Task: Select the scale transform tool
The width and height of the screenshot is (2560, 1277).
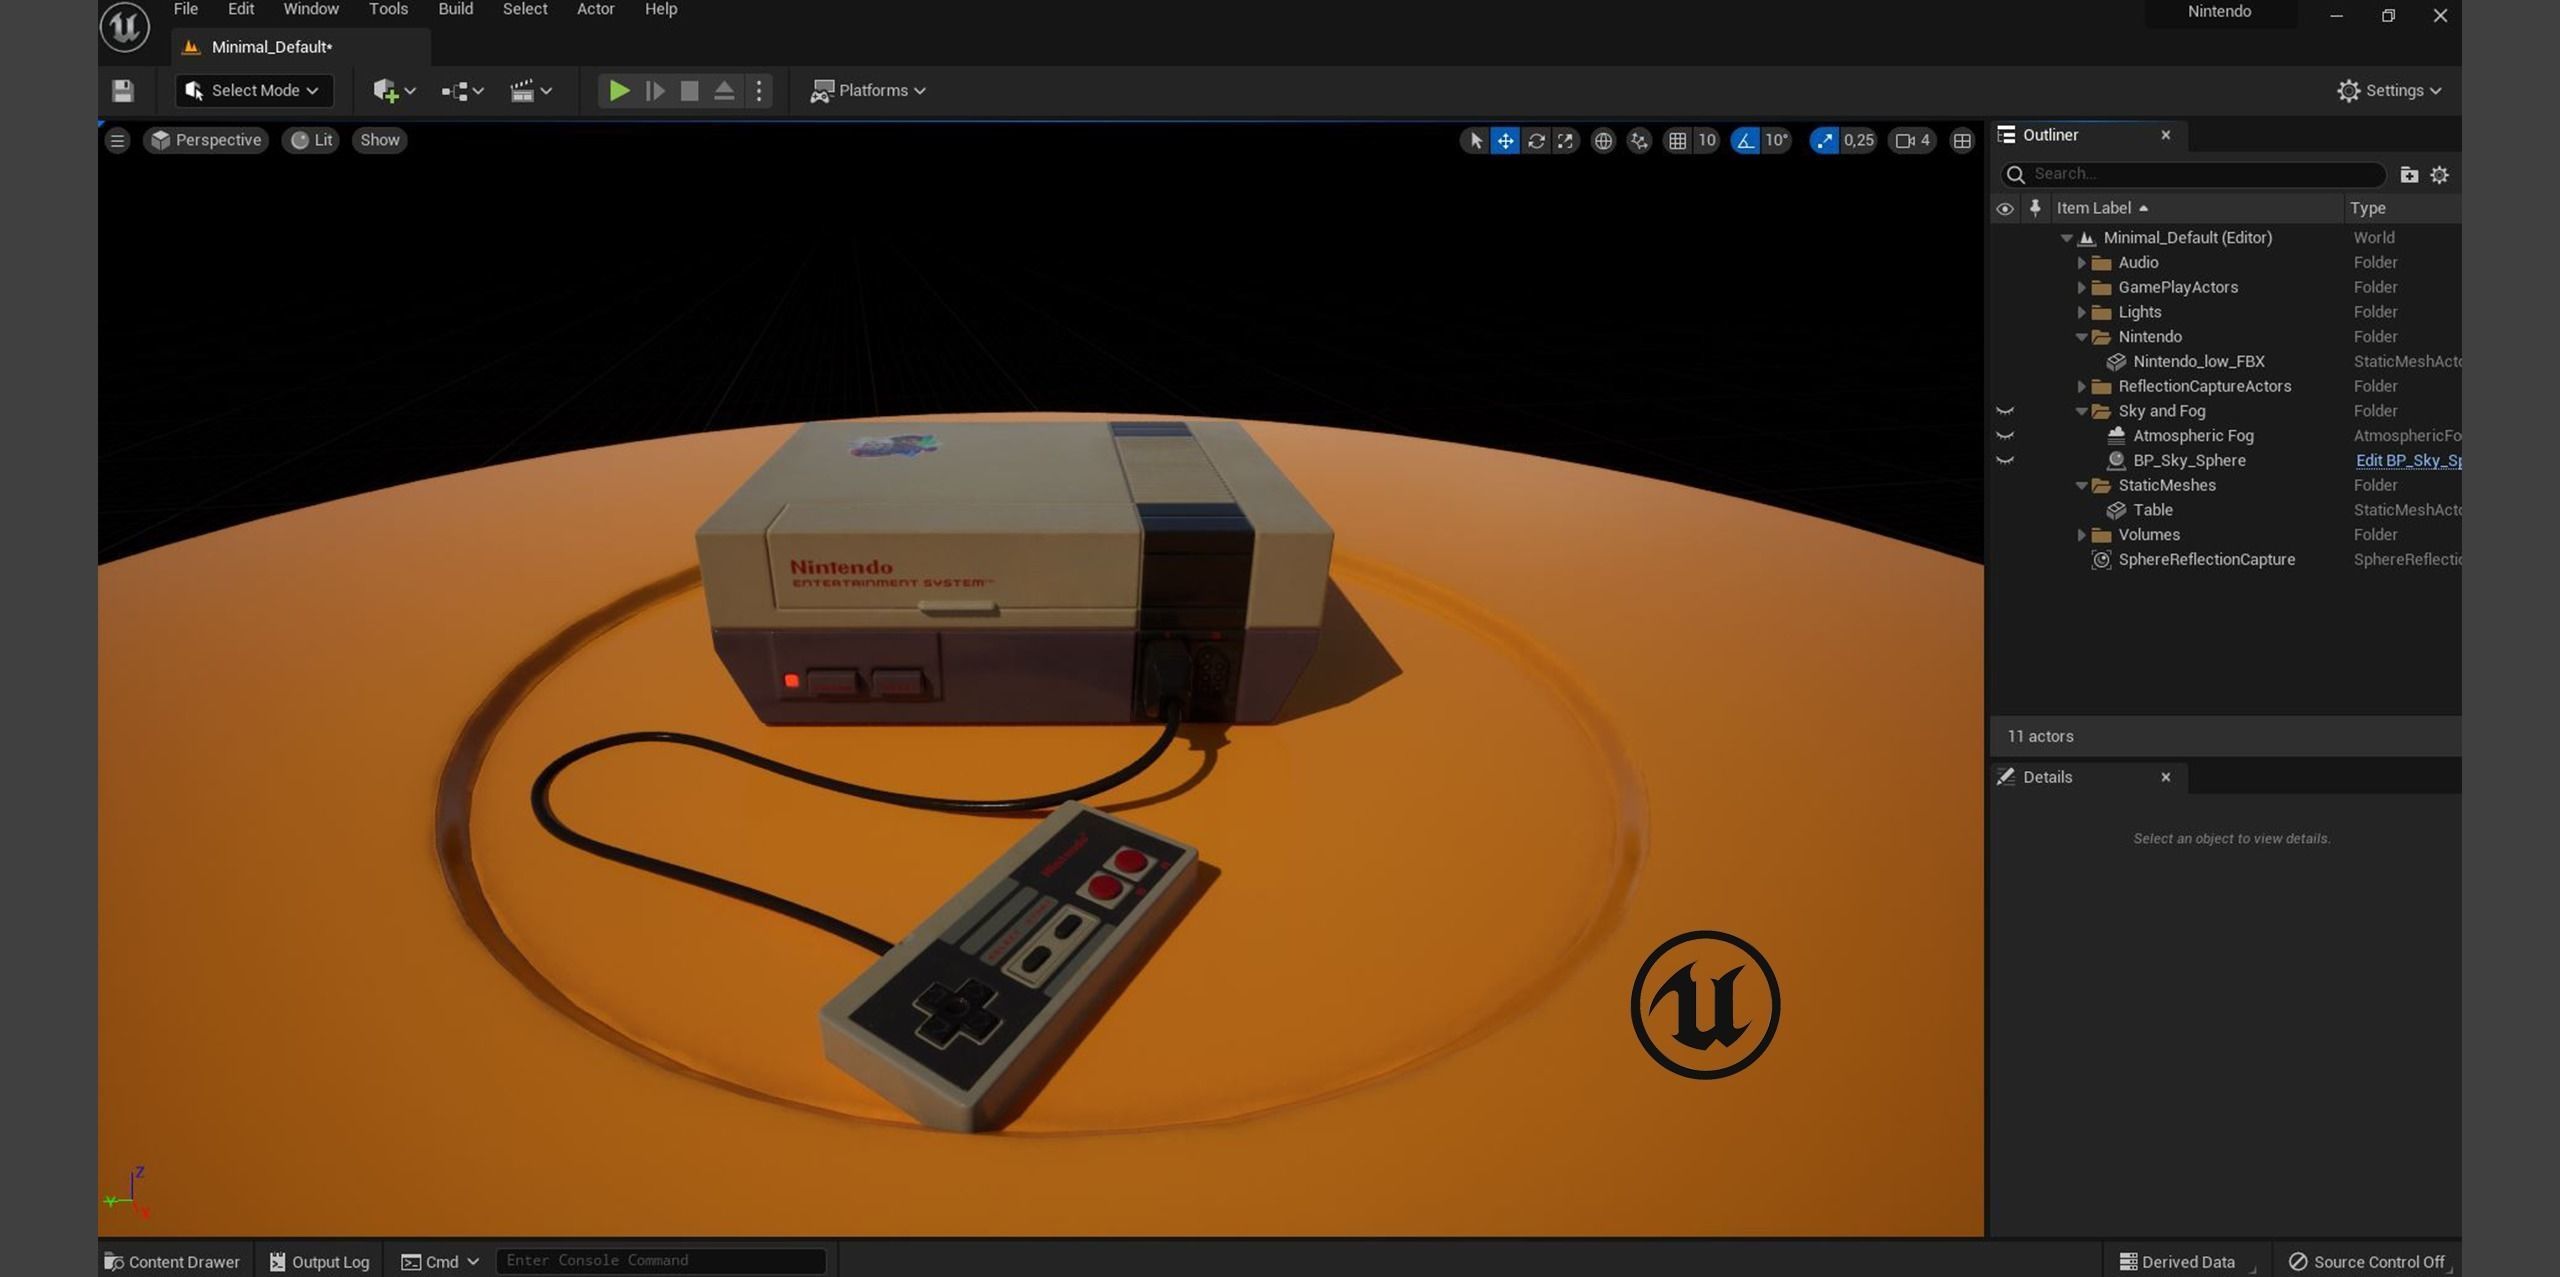Action: click(1566, 141)
